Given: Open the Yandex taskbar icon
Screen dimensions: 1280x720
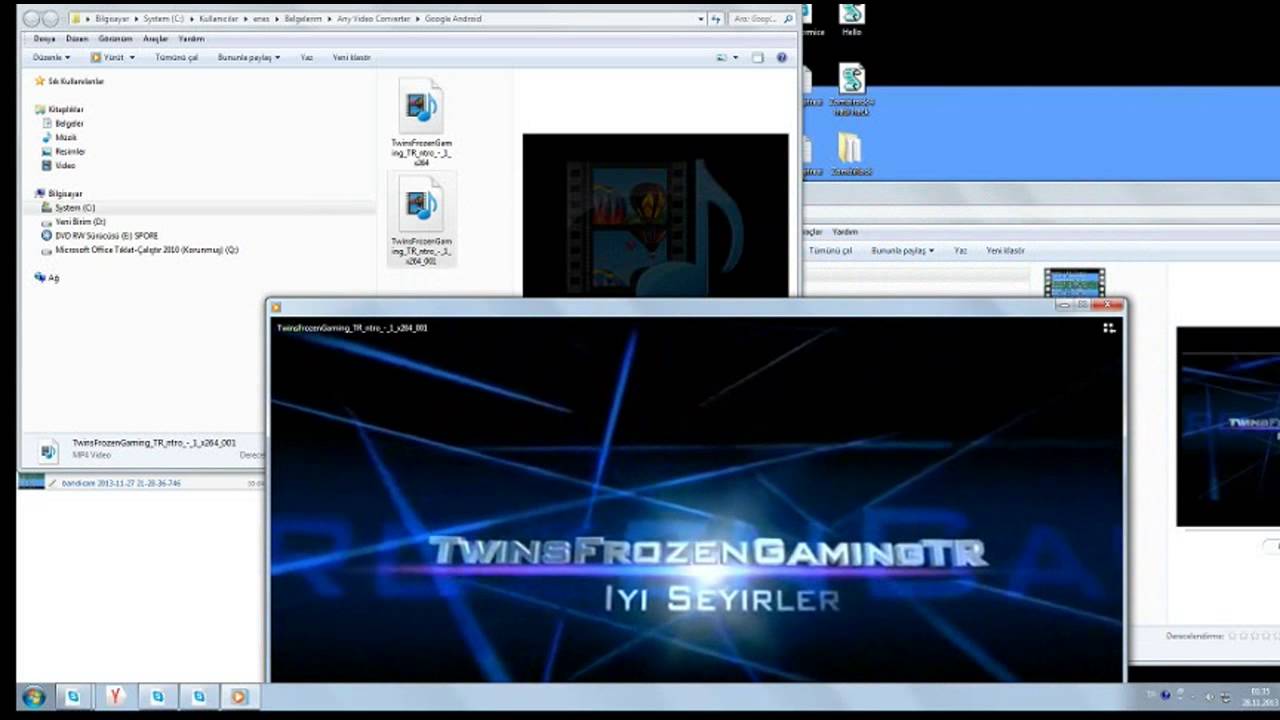Looking at the screenshot, I should (x=116, y=697).
